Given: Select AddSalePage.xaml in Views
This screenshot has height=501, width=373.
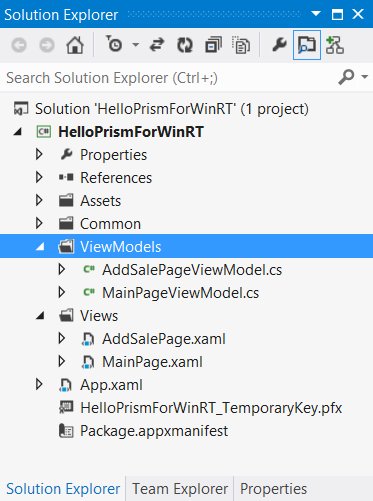Looking at the screenshot, I should [164, 339].
